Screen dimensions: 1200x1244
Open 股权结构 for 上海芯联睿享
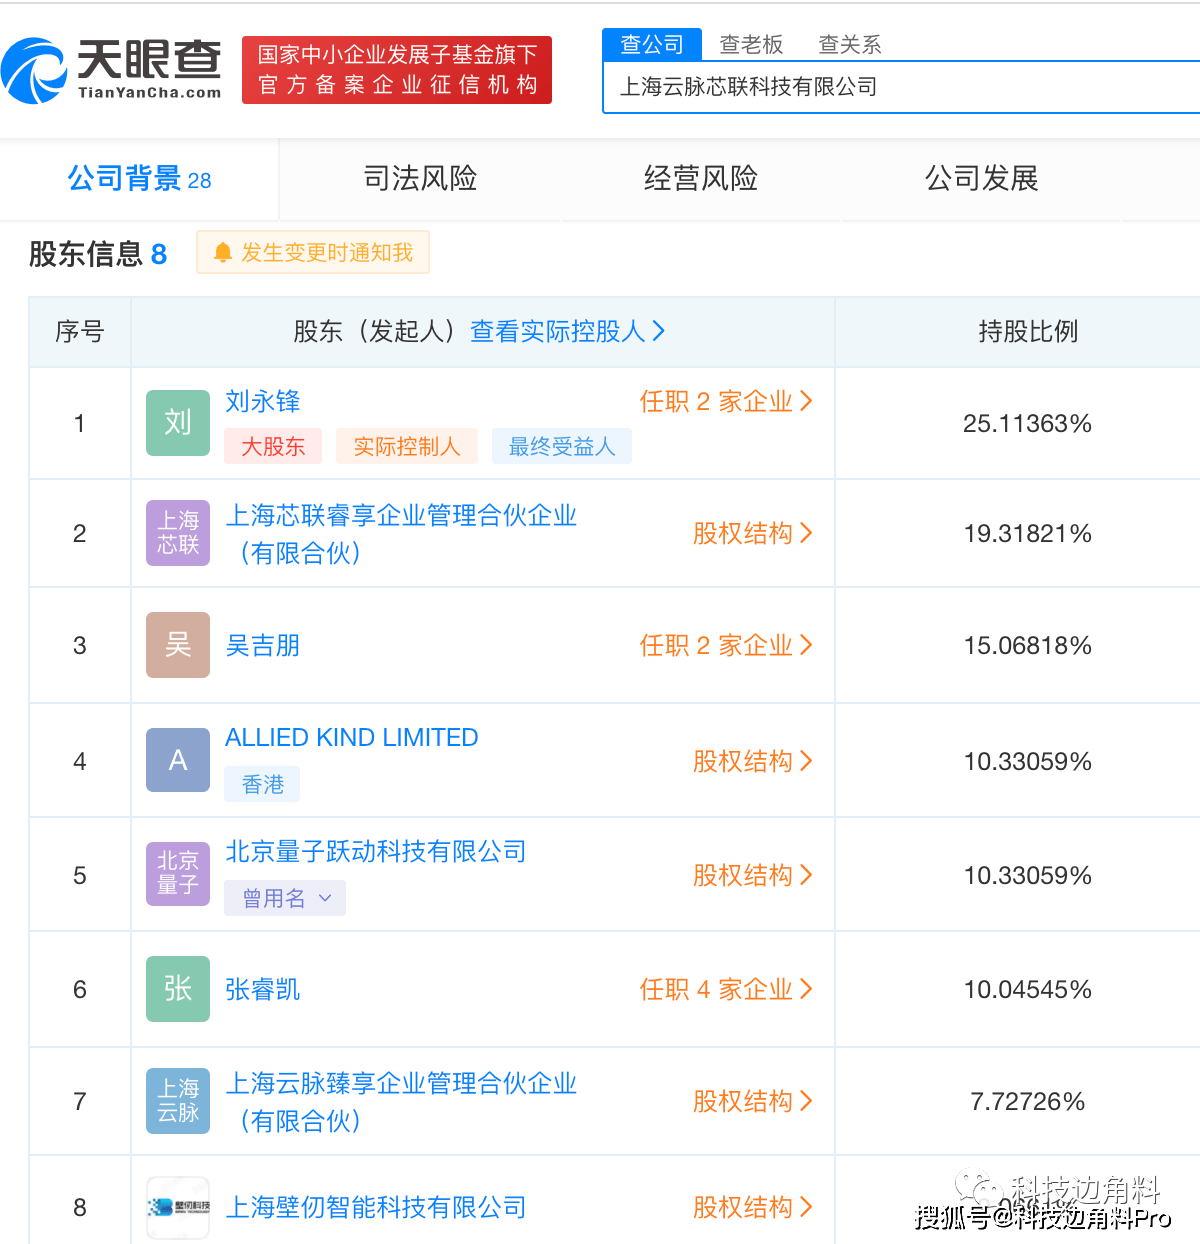pyautogui.click(x=753, y=533)
